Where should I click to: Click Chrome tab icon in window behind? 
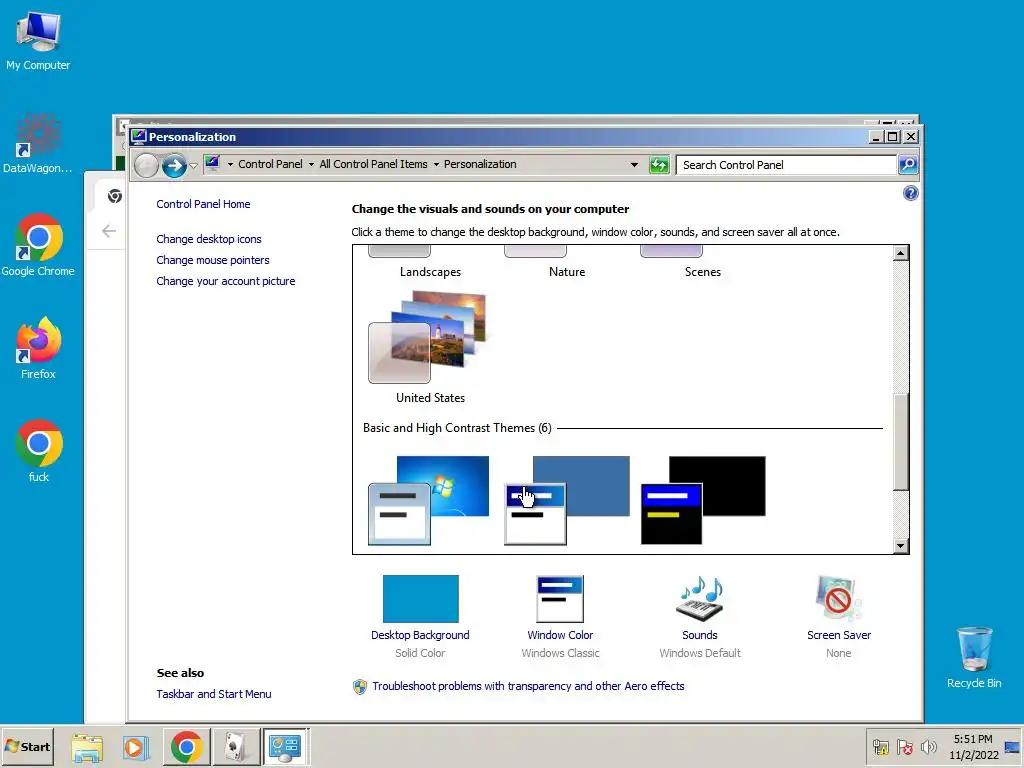115,196
